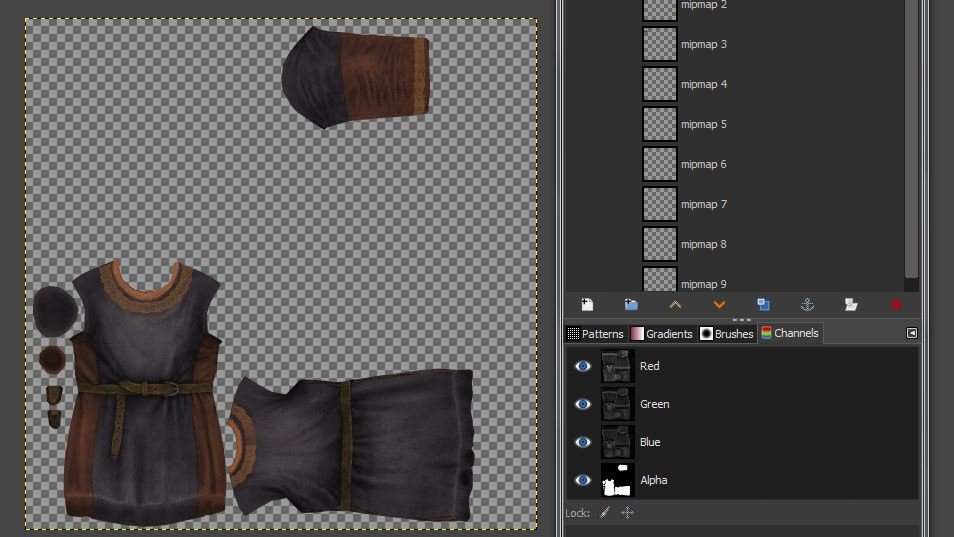Switch to the Patterns tab

596,333
